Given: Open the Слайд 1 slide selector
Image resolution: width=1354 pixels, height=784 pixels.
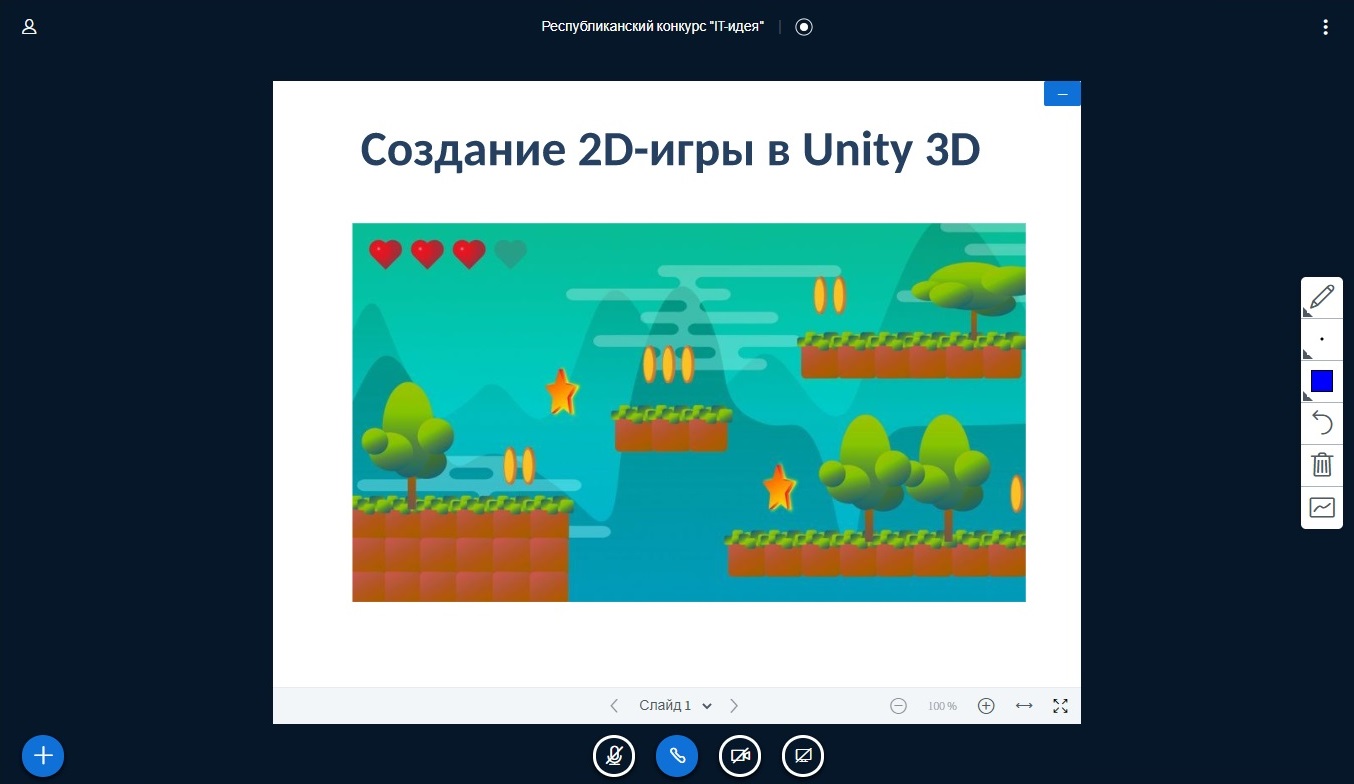Looking at the screenshot, I should tap(675, 706).
